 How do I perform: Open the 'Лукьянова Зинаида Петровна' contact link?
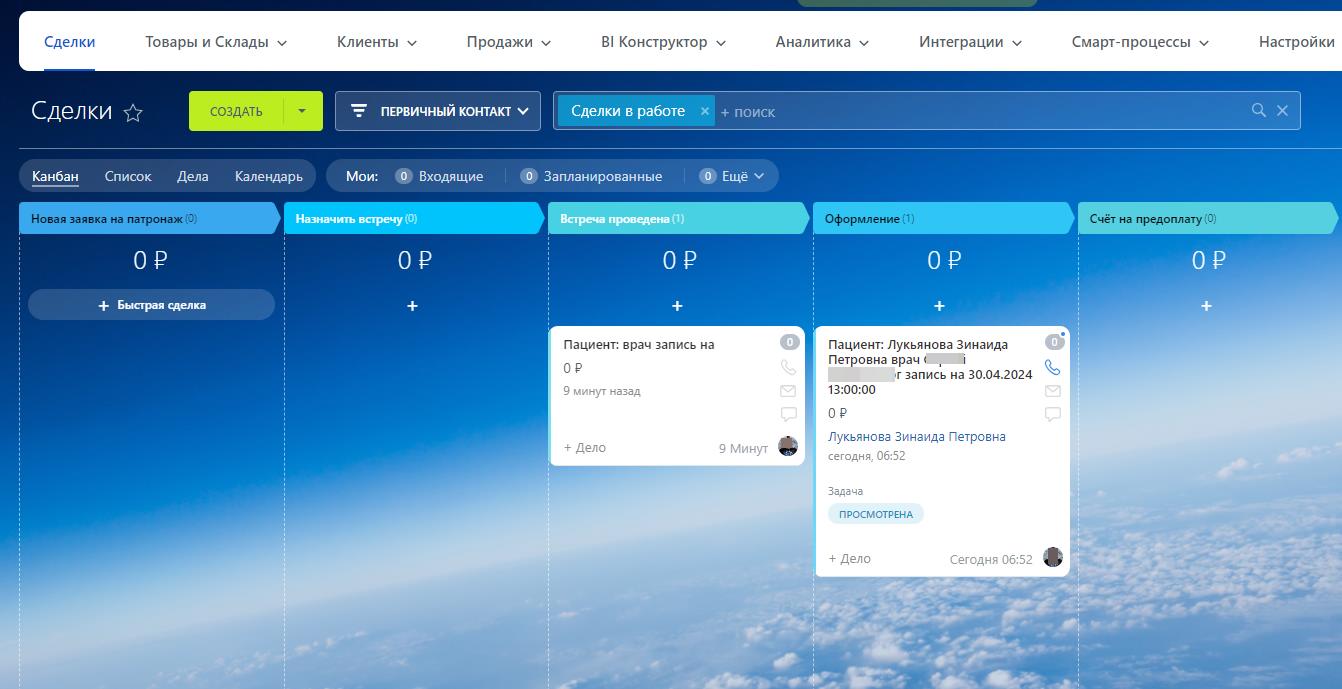[x=916, y=437]
